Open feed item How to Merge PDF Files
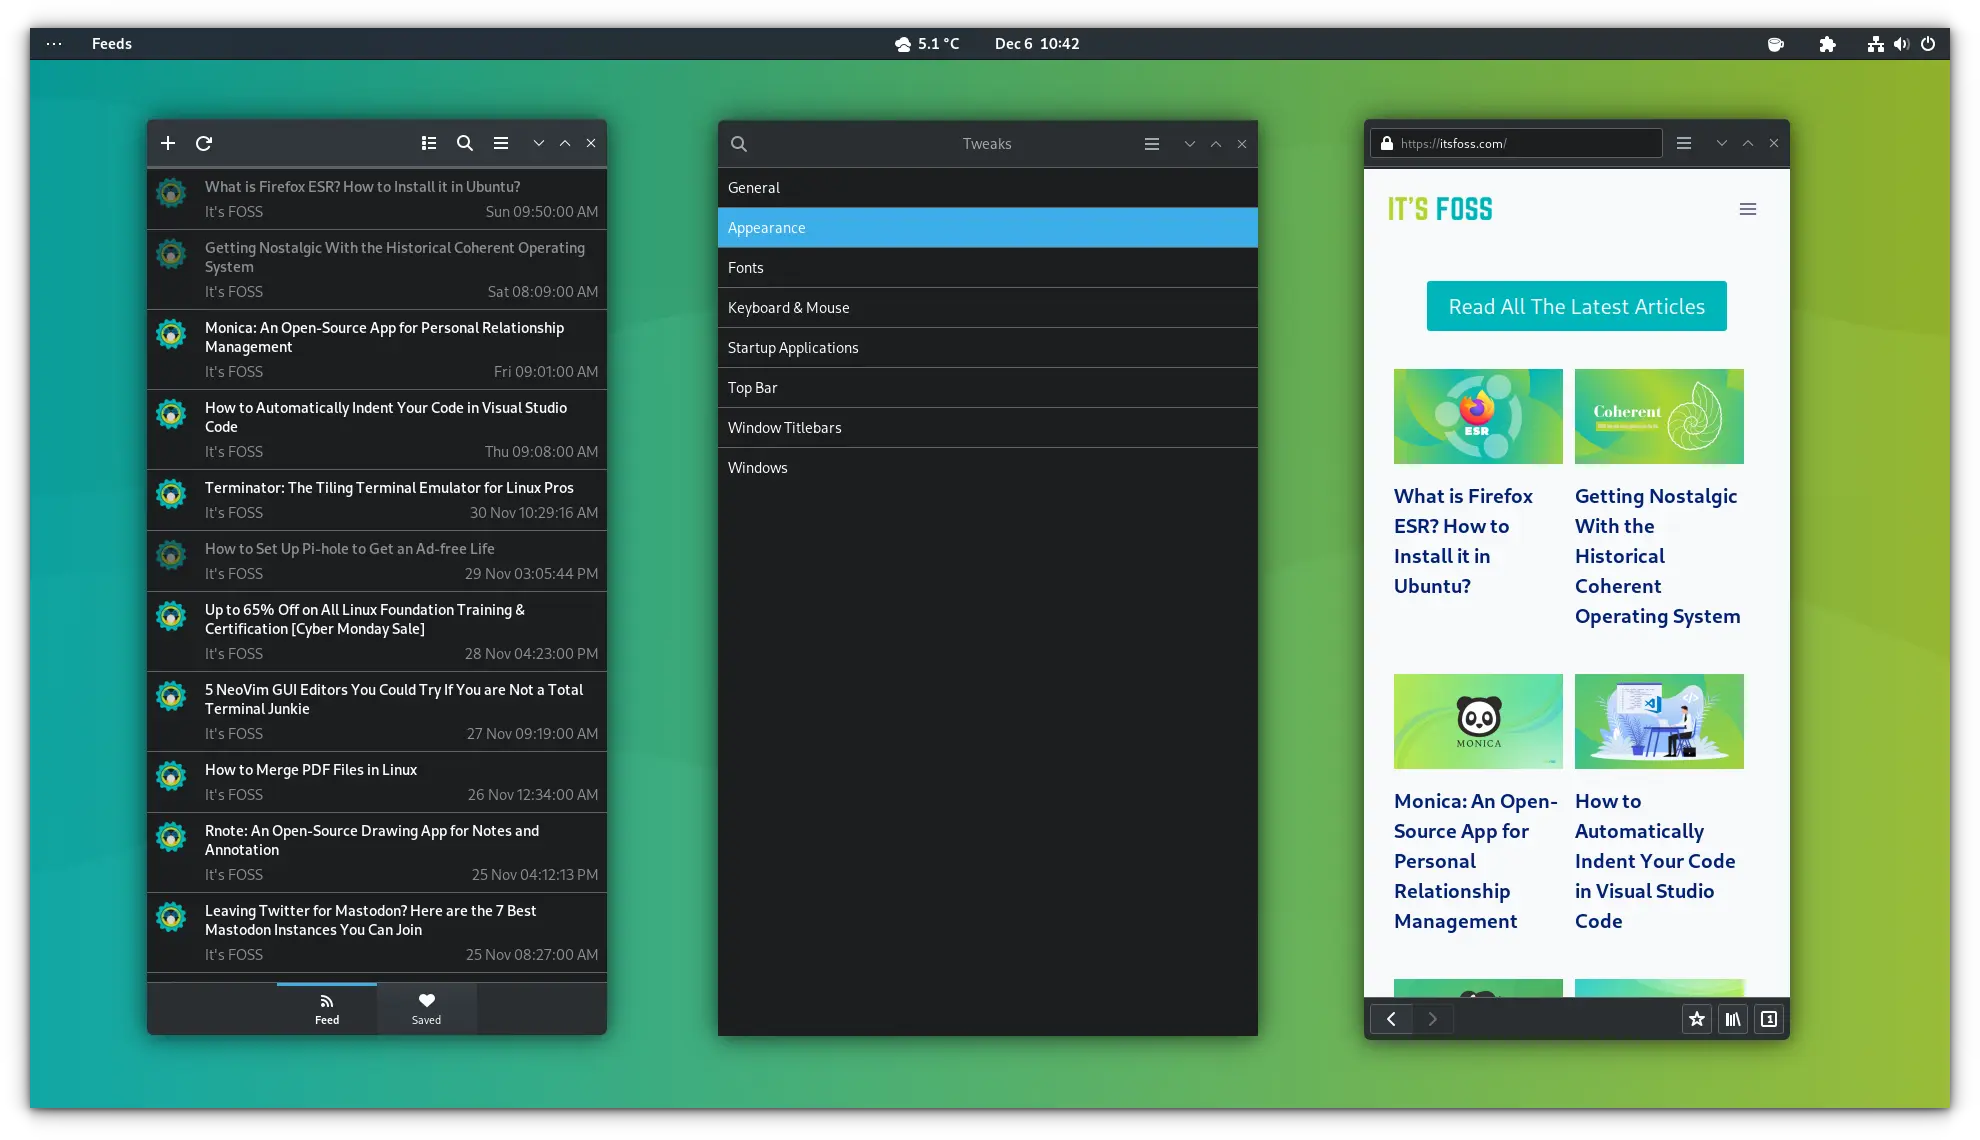Viewport: 1980px width, 1140px height. (377, 782)
